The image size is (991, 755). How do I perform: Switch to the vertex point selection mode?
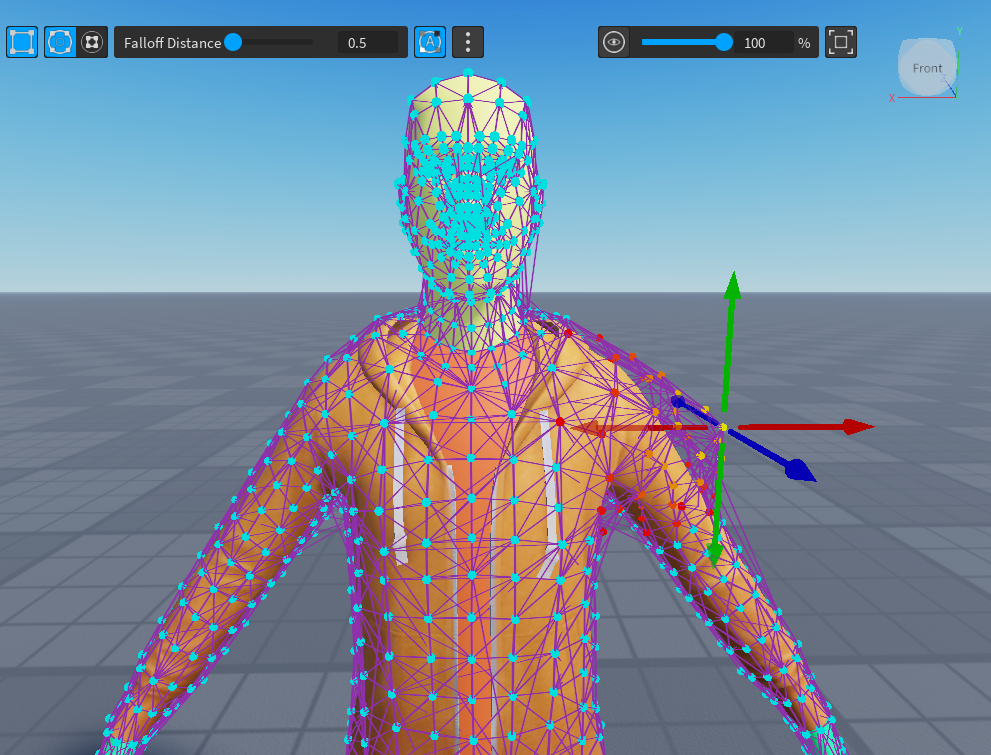point(92,42)
